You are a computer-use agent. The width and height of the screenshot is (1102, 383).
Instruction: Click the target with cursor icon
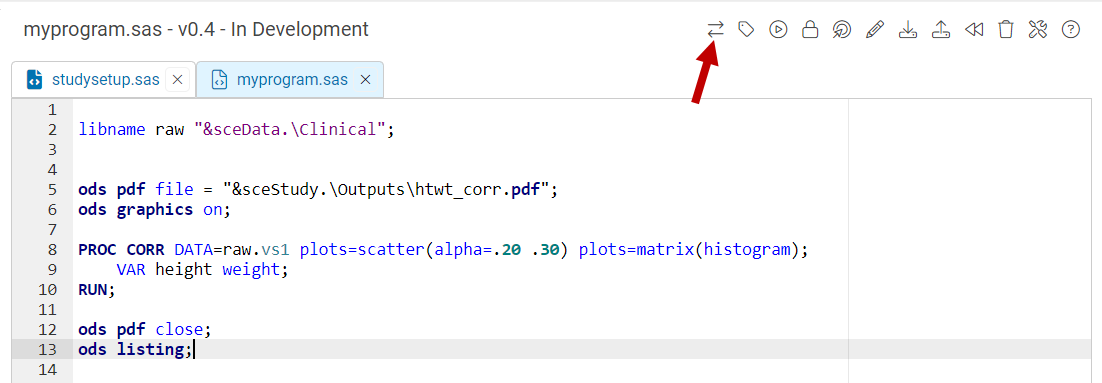pos(842,30)
